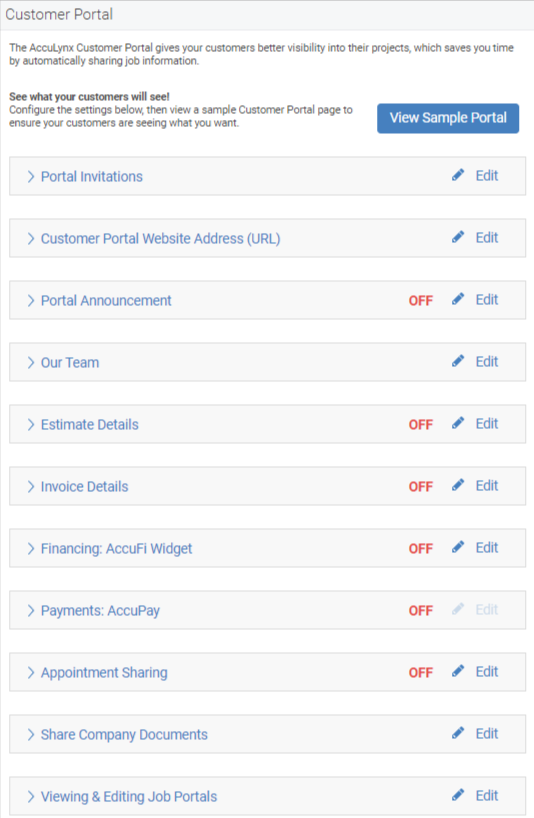Image resolution: width=534 pixels, height=818 pixels.
Task: Expand the Portal Invitations chevron
Action: click(31, 176)
